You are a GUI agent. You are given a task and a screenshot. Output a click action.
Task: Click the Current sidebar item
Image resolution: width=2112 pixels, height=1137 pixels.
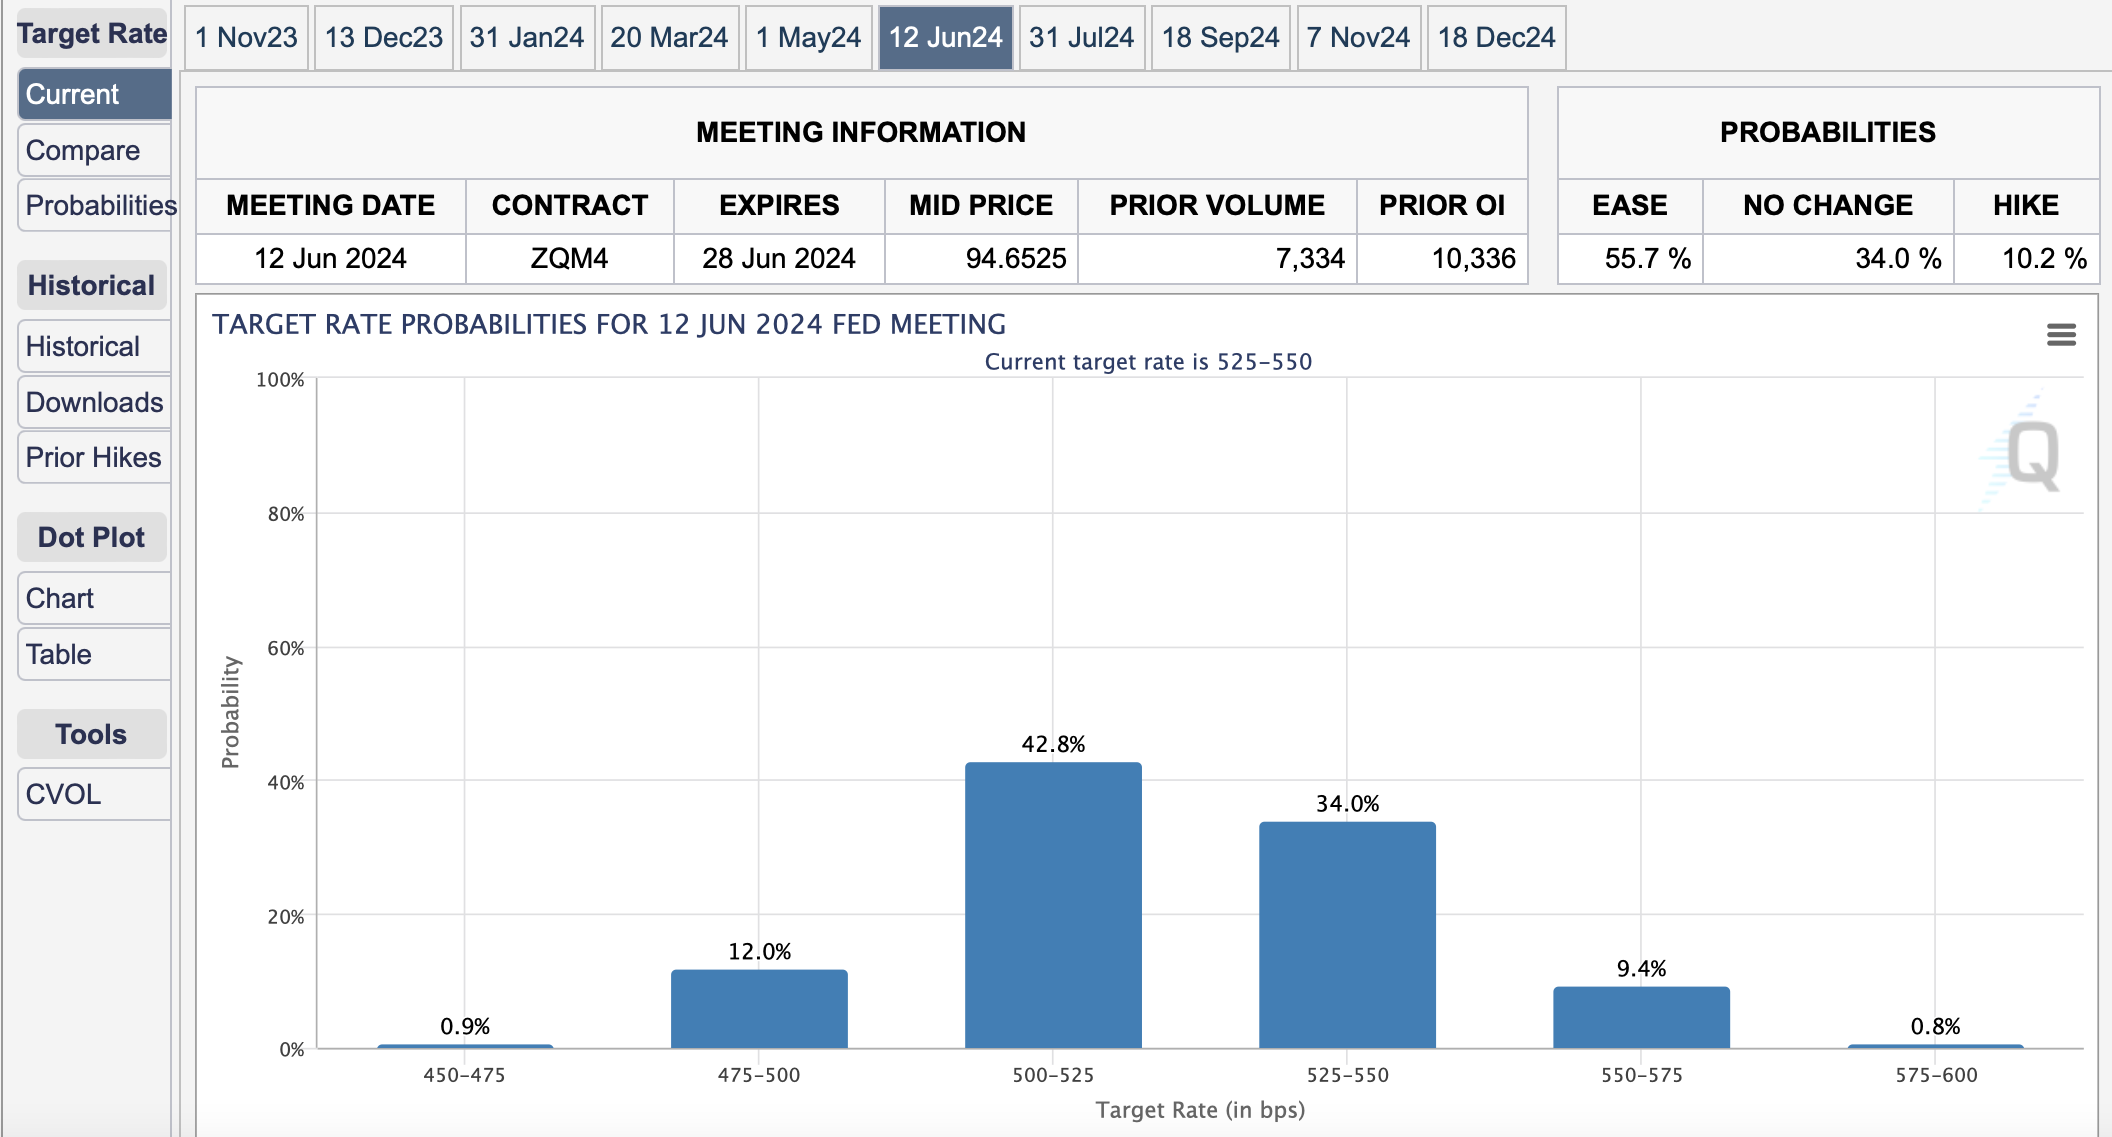[x=95, y=94]
